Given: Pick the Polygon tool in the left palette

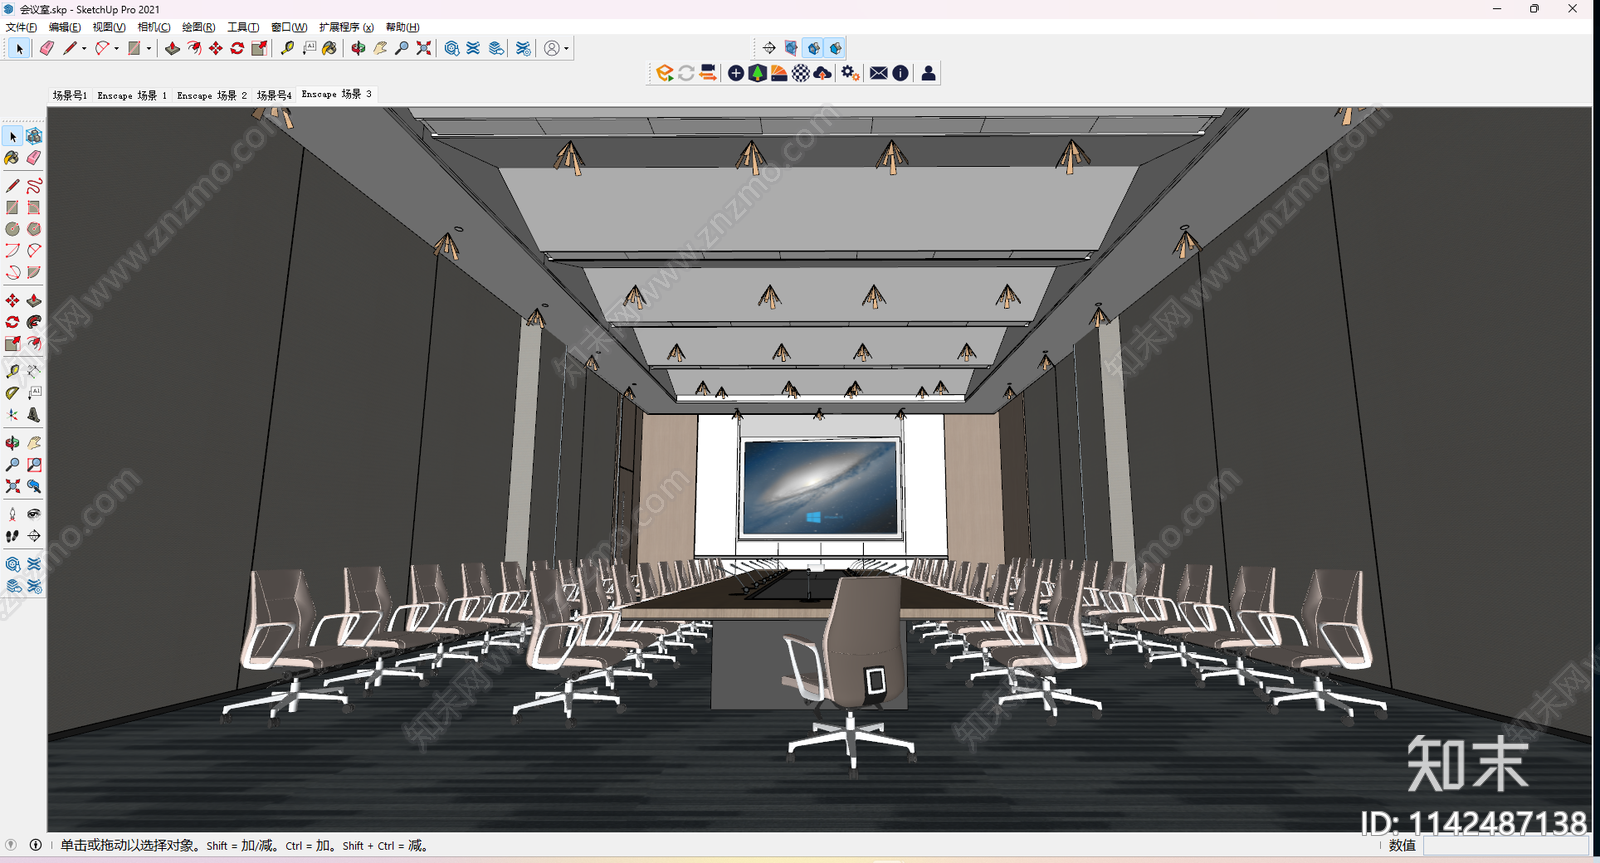Looking at the screenshot, I should click(34, 229).
